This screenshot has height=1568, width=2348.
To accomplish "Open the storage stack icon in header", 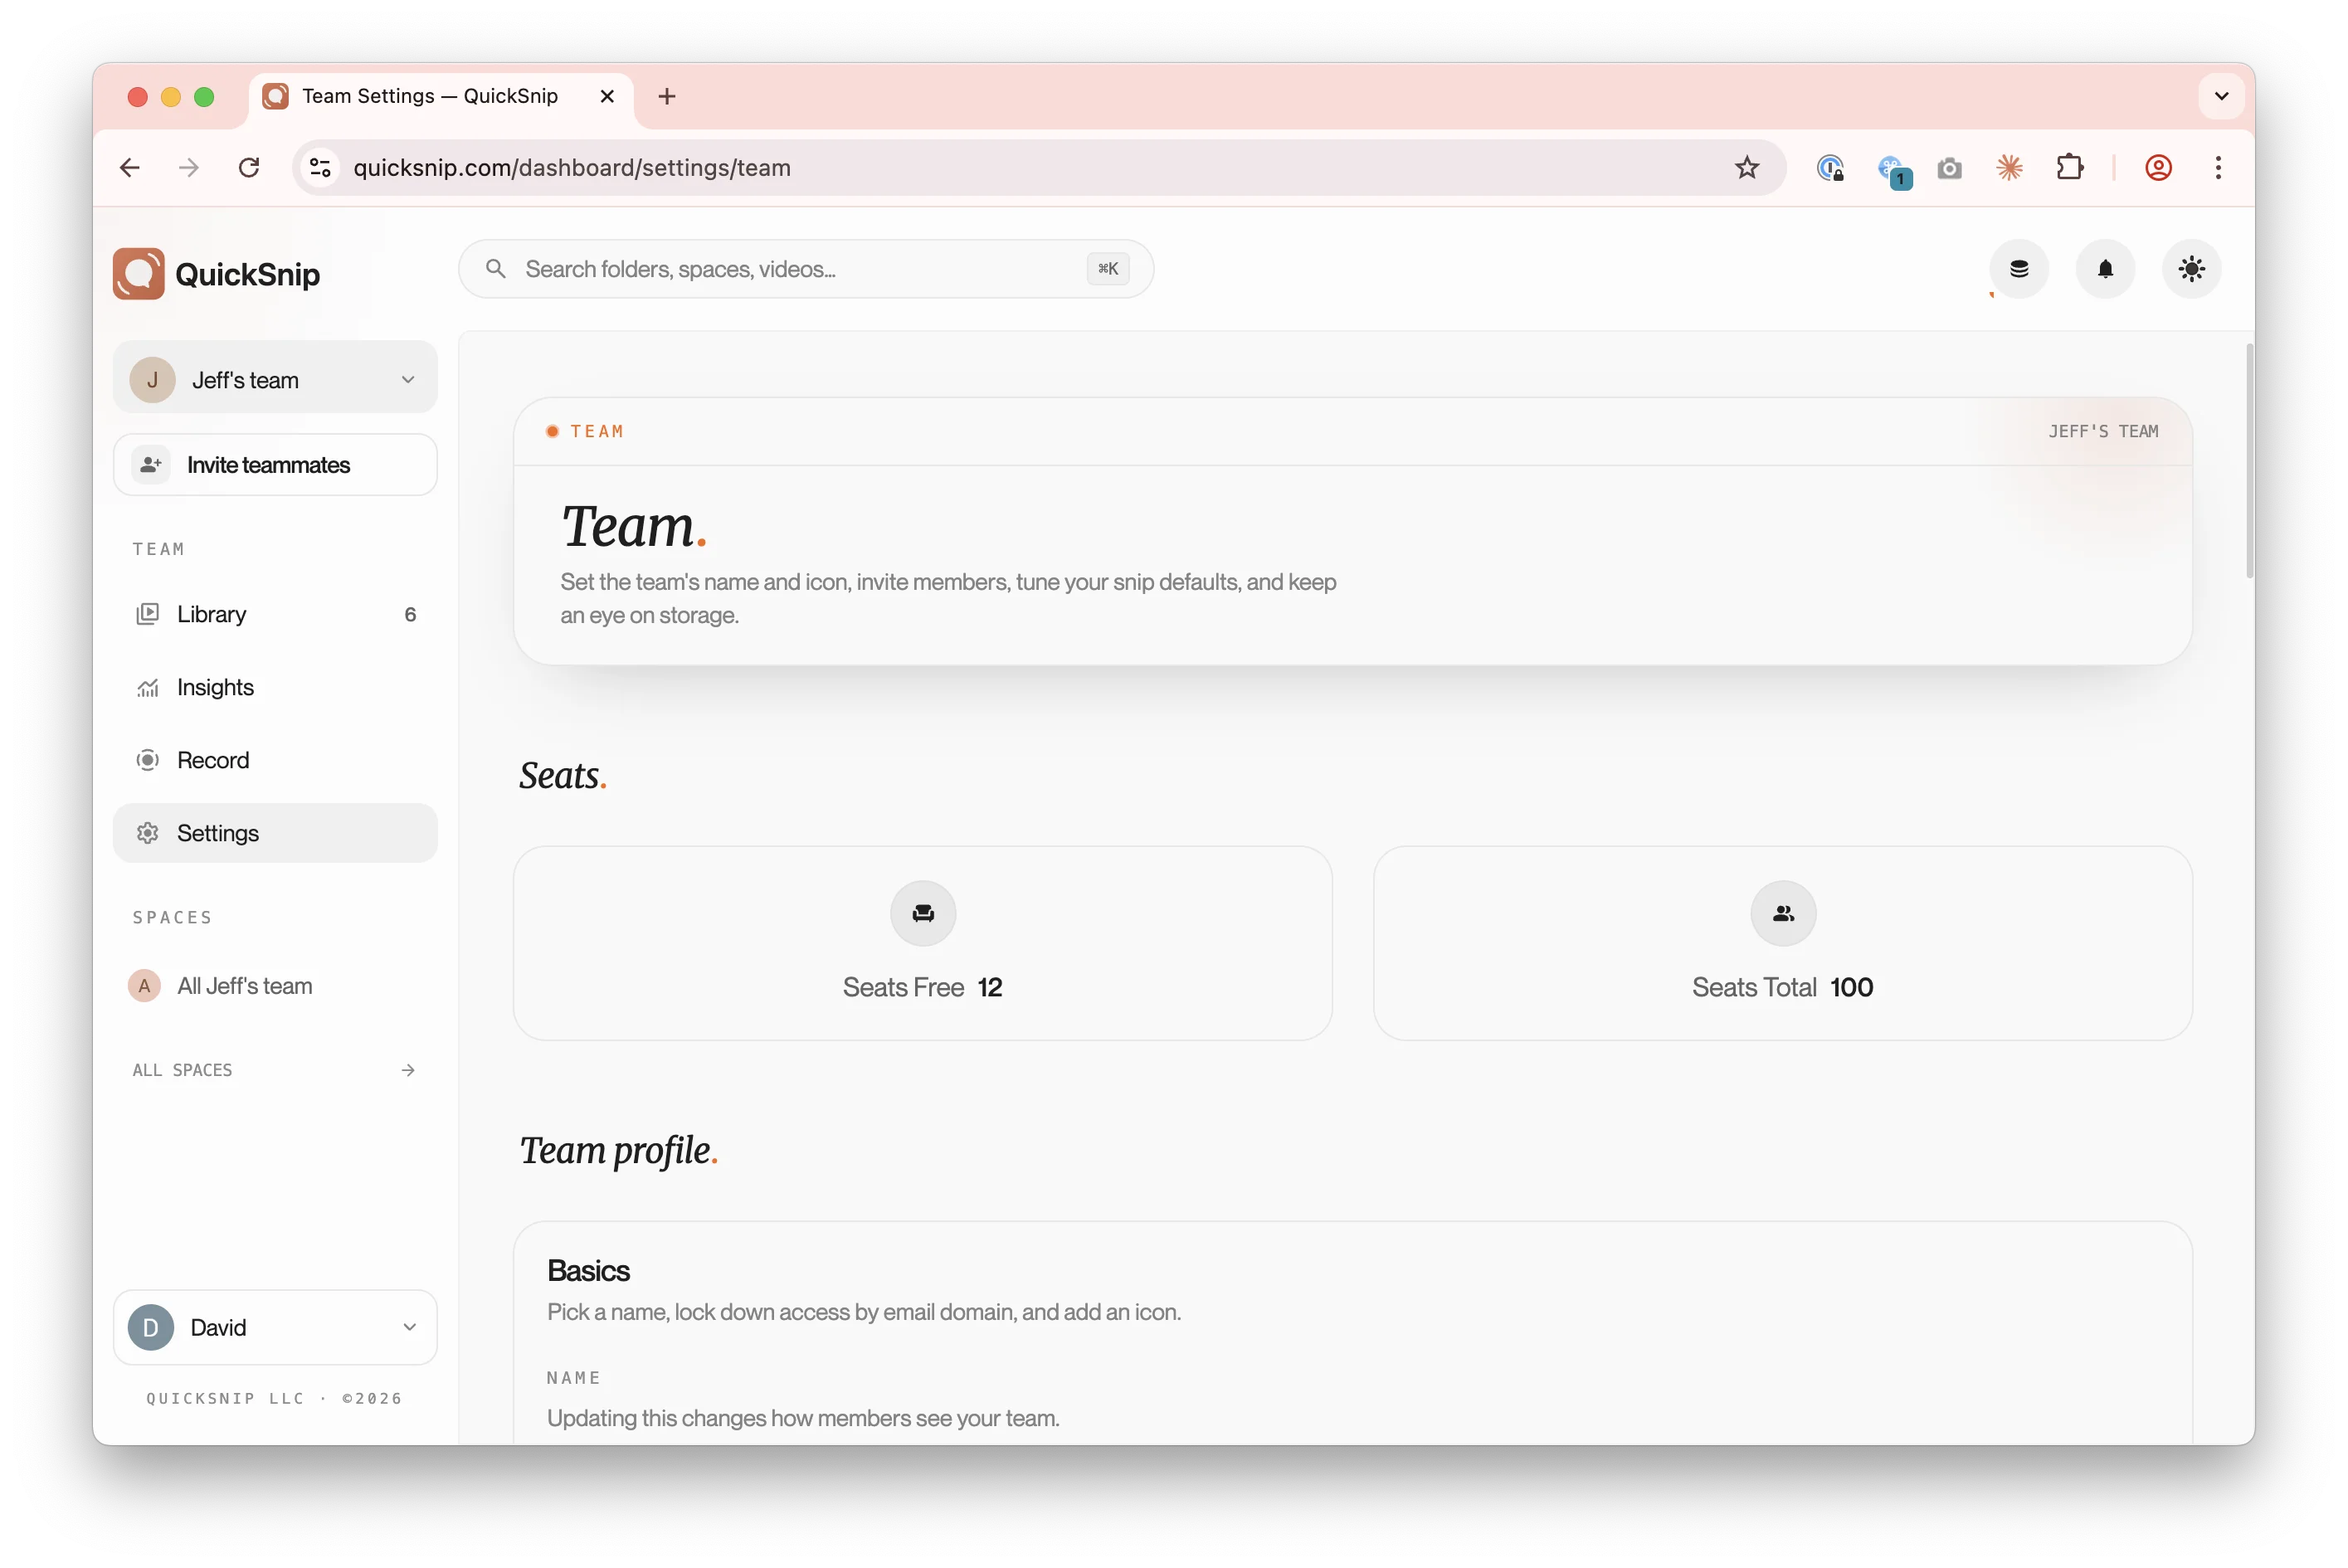I will coord(2019,269).
